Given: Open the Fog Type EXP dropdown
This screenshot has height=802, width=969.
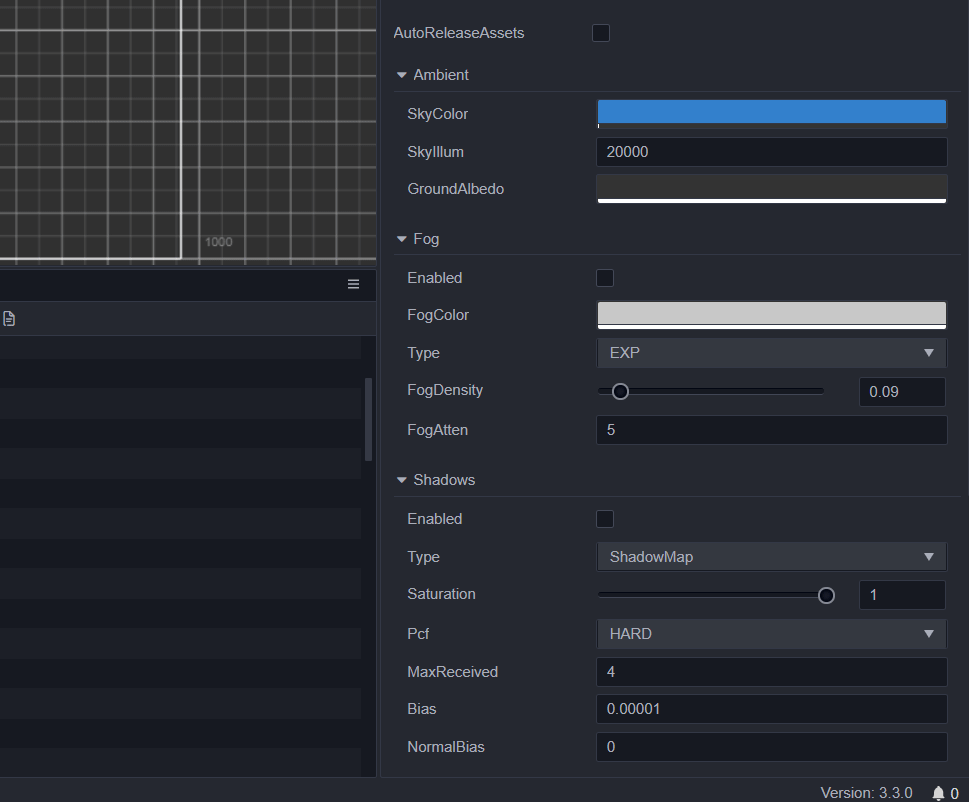Looking at the screenshot, I should (x=771, y=353).
